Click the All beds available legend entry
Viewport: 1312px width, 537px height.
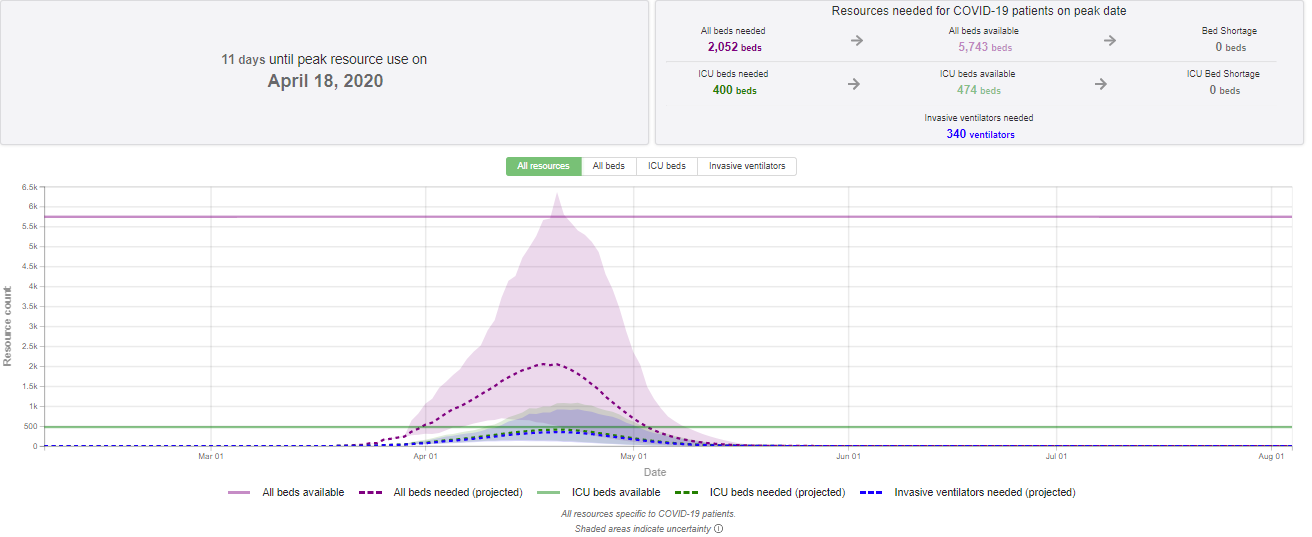point(286,492)
